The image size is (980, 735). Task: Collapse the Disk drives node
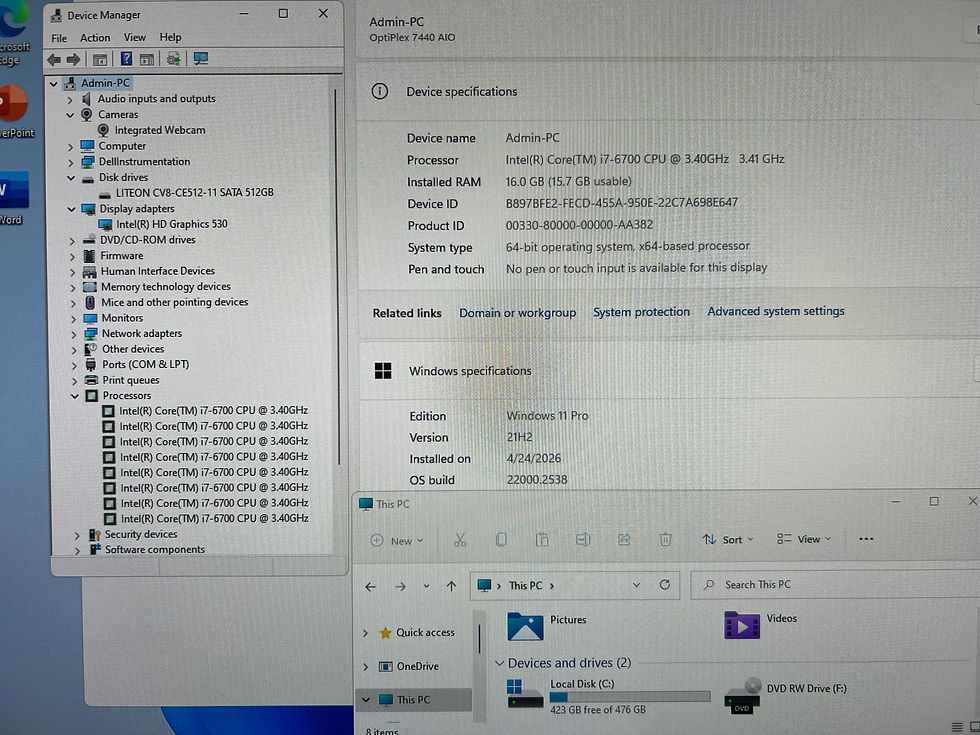pyautogui.click(x=71, y=178)
